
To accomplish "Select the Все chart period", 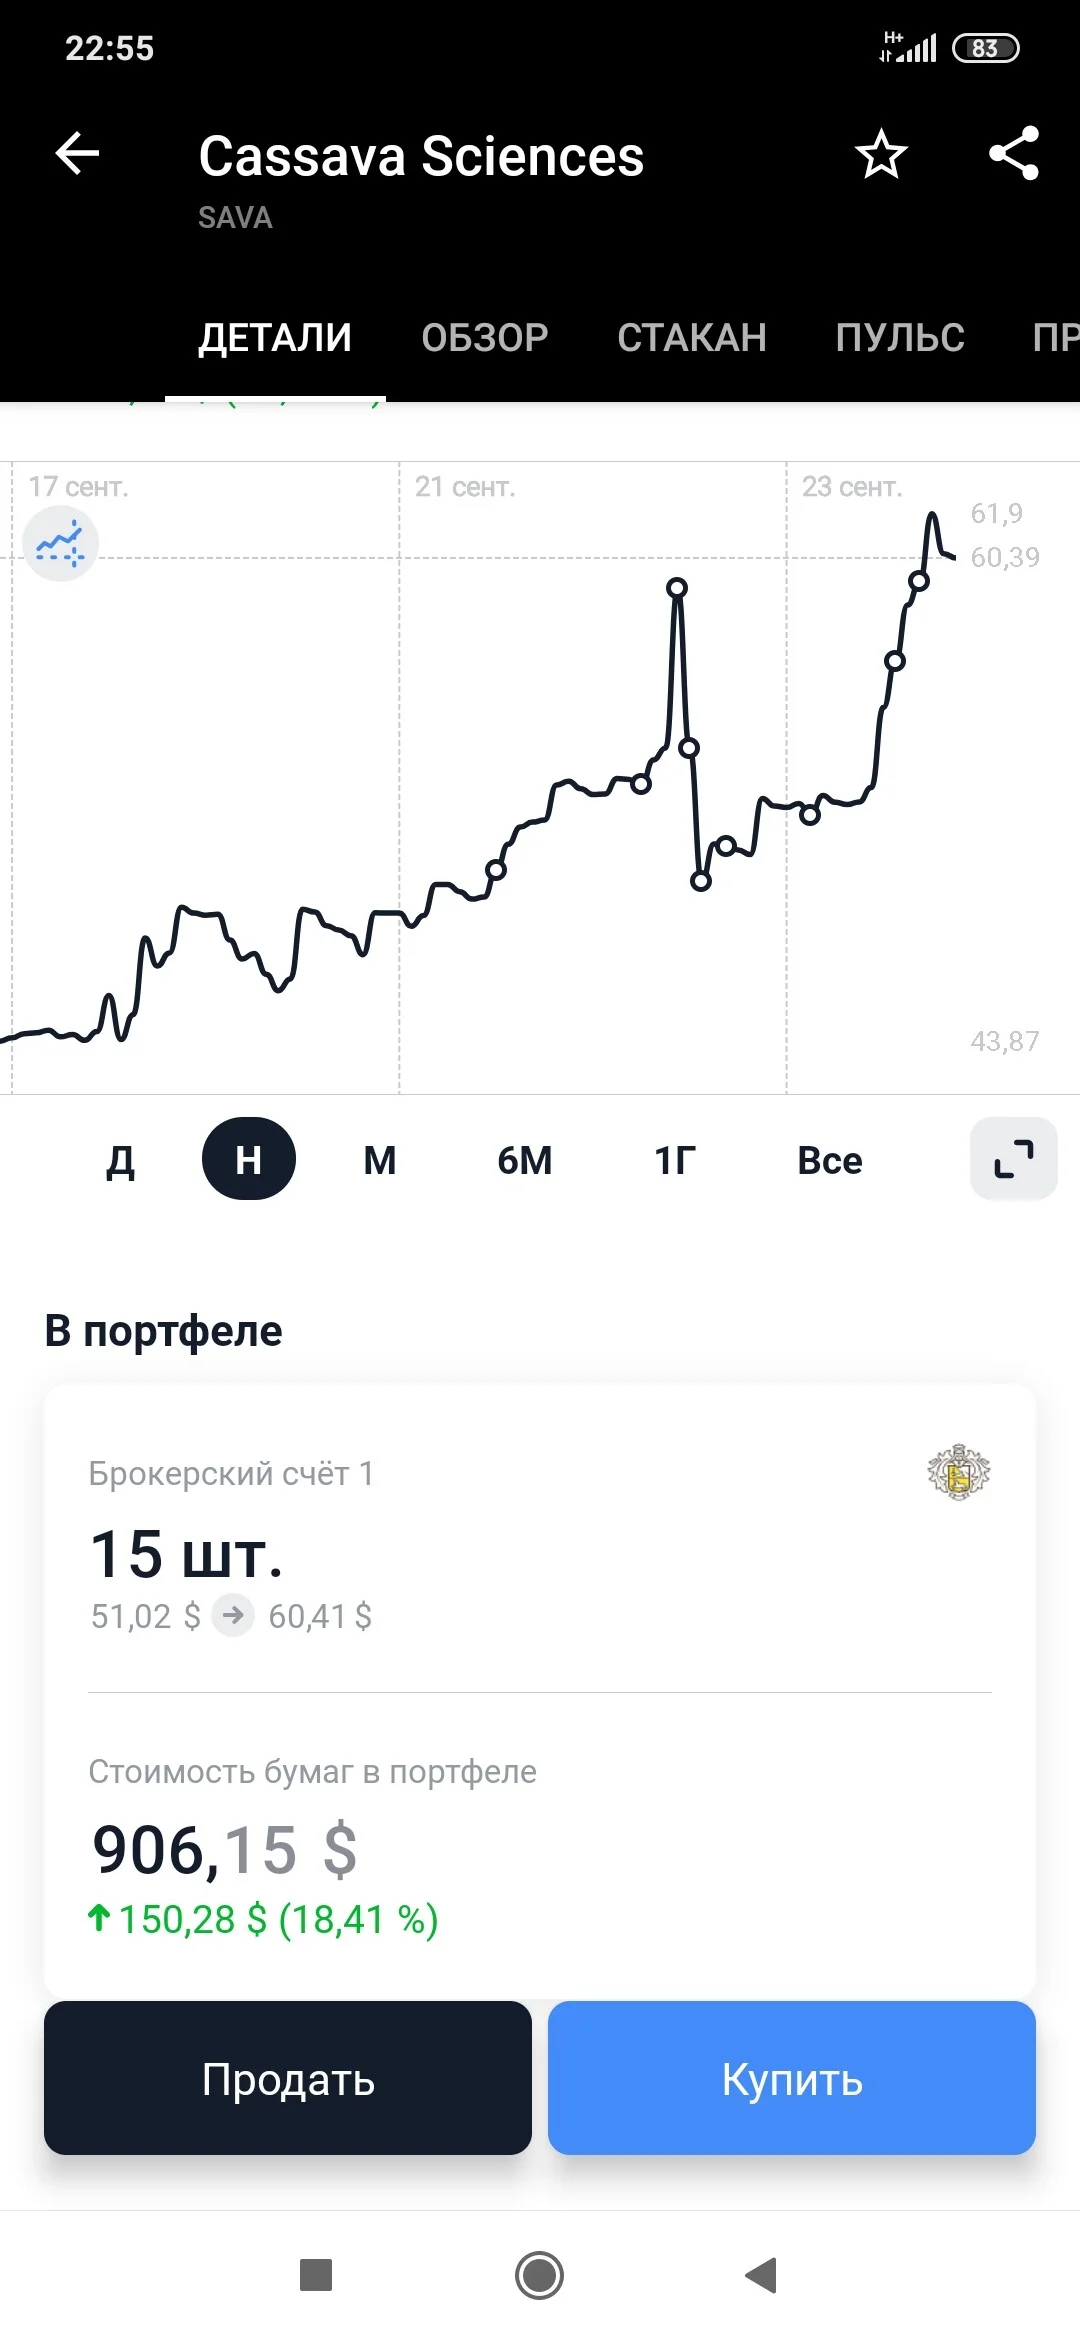I will [x=830, y=1160].
